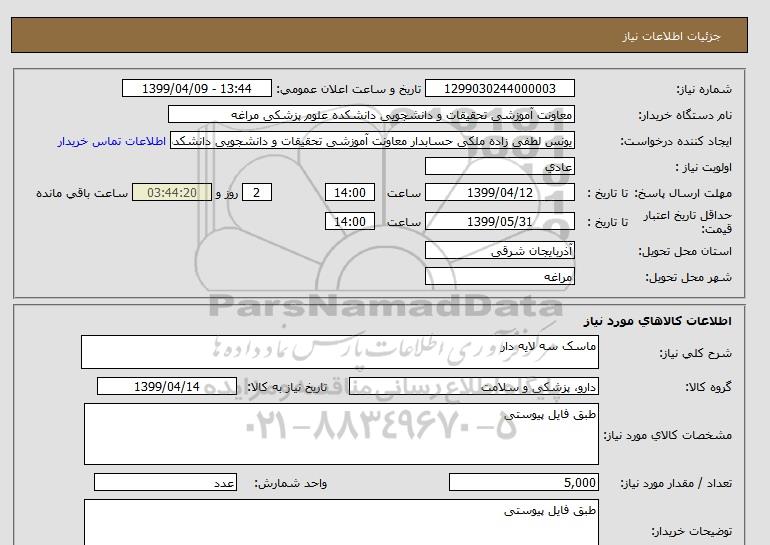Click the شماره نیاز label
This screenshot has height=545, width=770.
click(x=704, y=89)
